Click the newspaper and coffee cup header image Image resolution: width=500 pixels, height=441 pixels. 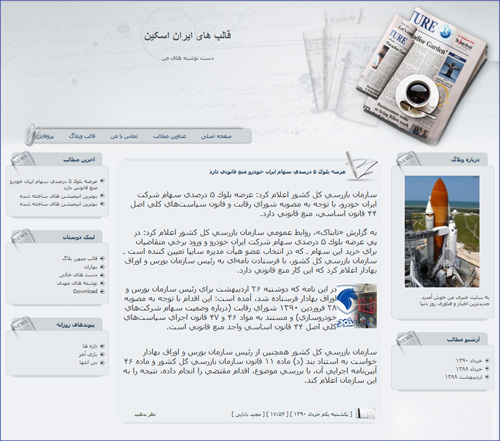422,77
